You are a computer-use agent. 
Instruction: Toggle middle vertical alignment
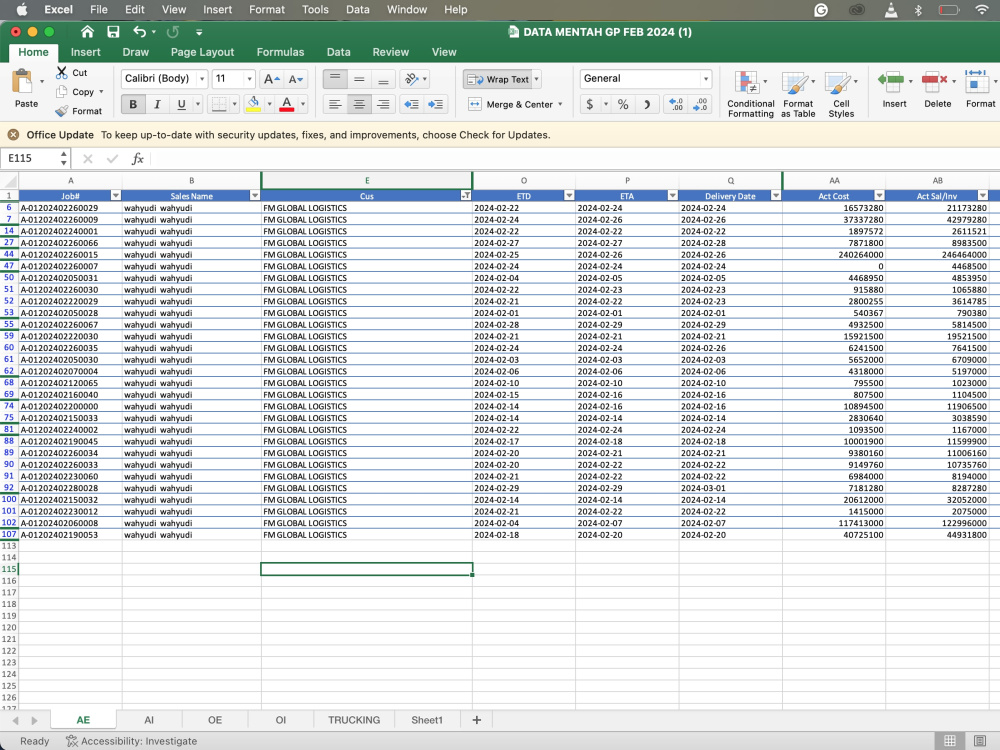pyautogui.click(x=359, y=79)
